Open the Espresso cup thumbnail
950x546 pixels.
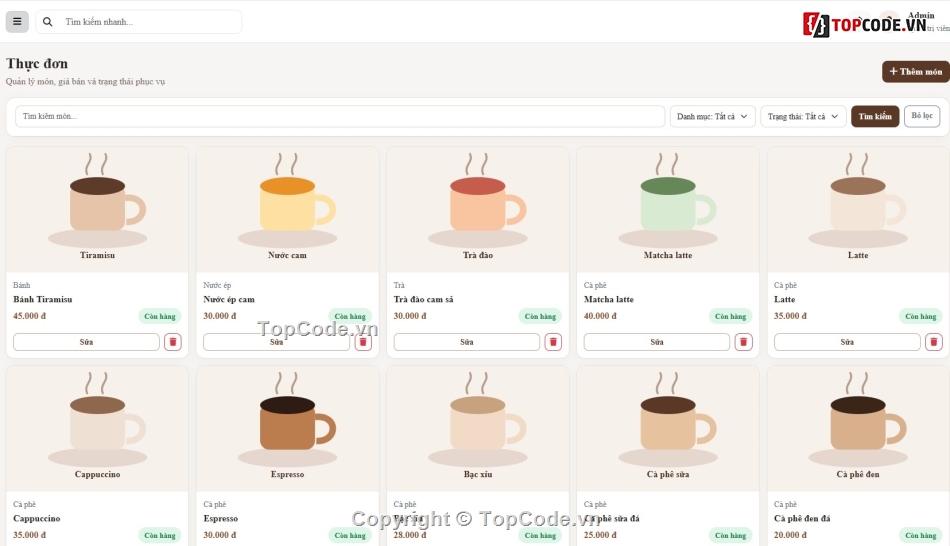pos(288,428)
